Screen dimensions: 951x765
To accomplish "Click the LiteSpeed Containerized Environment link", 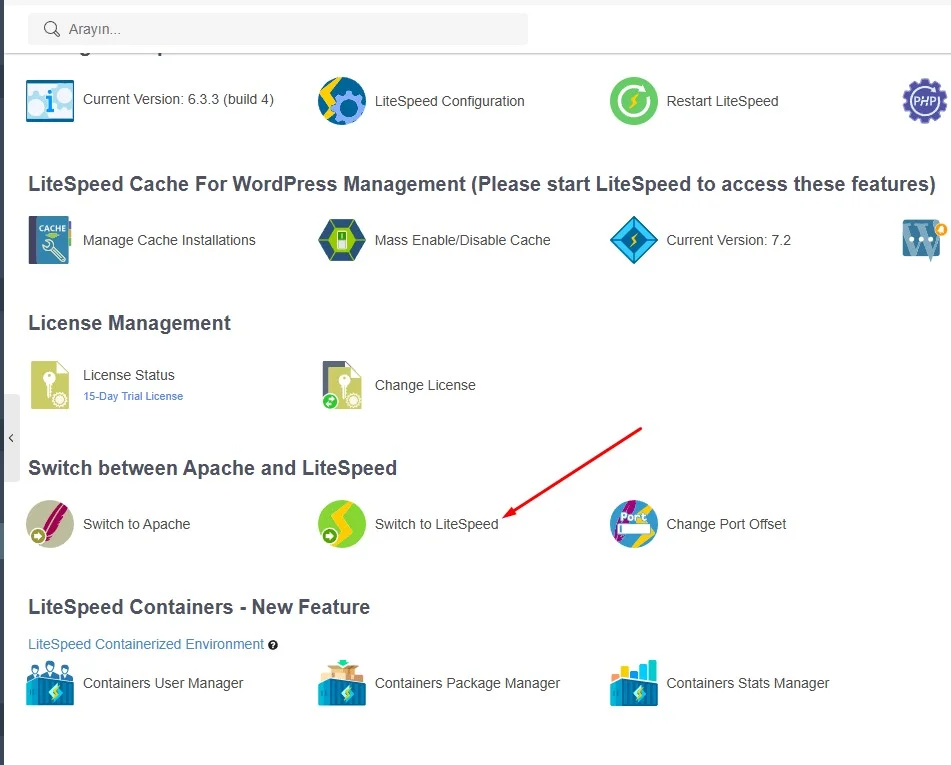I will click(x=146, y=644).
